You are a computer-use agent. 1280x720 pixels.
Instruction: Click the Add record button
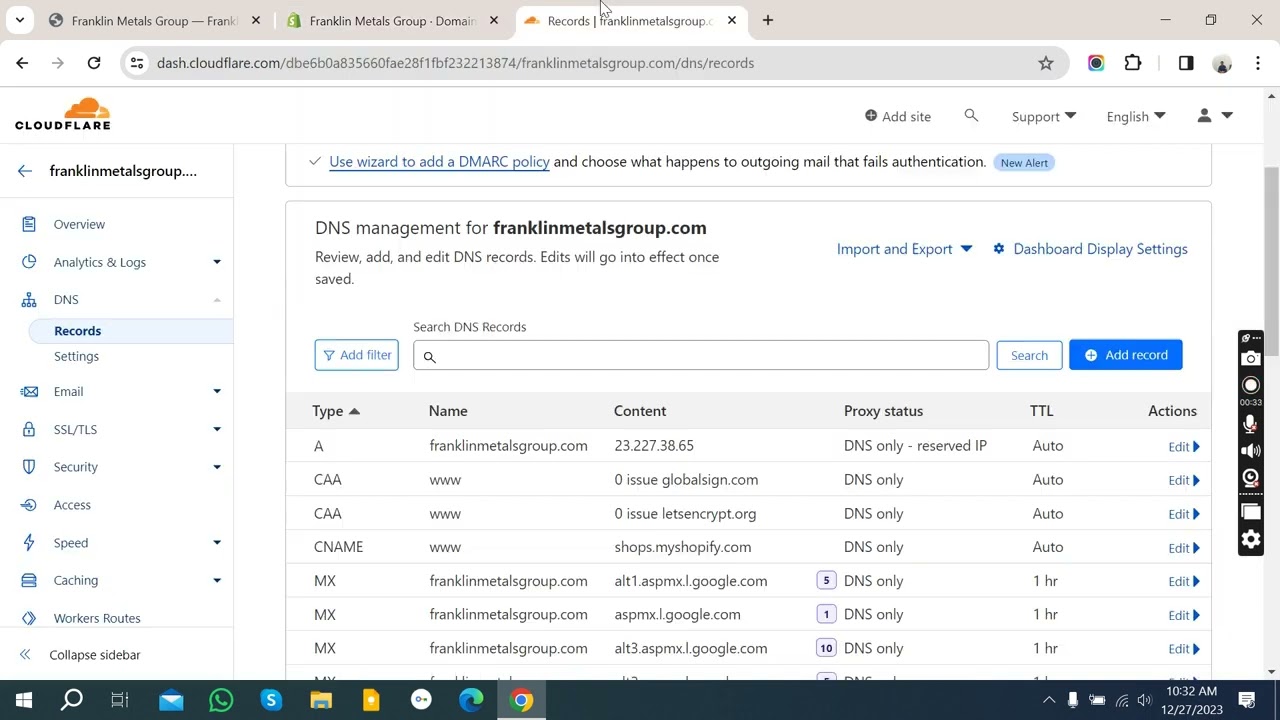(x=1126, y=355)
